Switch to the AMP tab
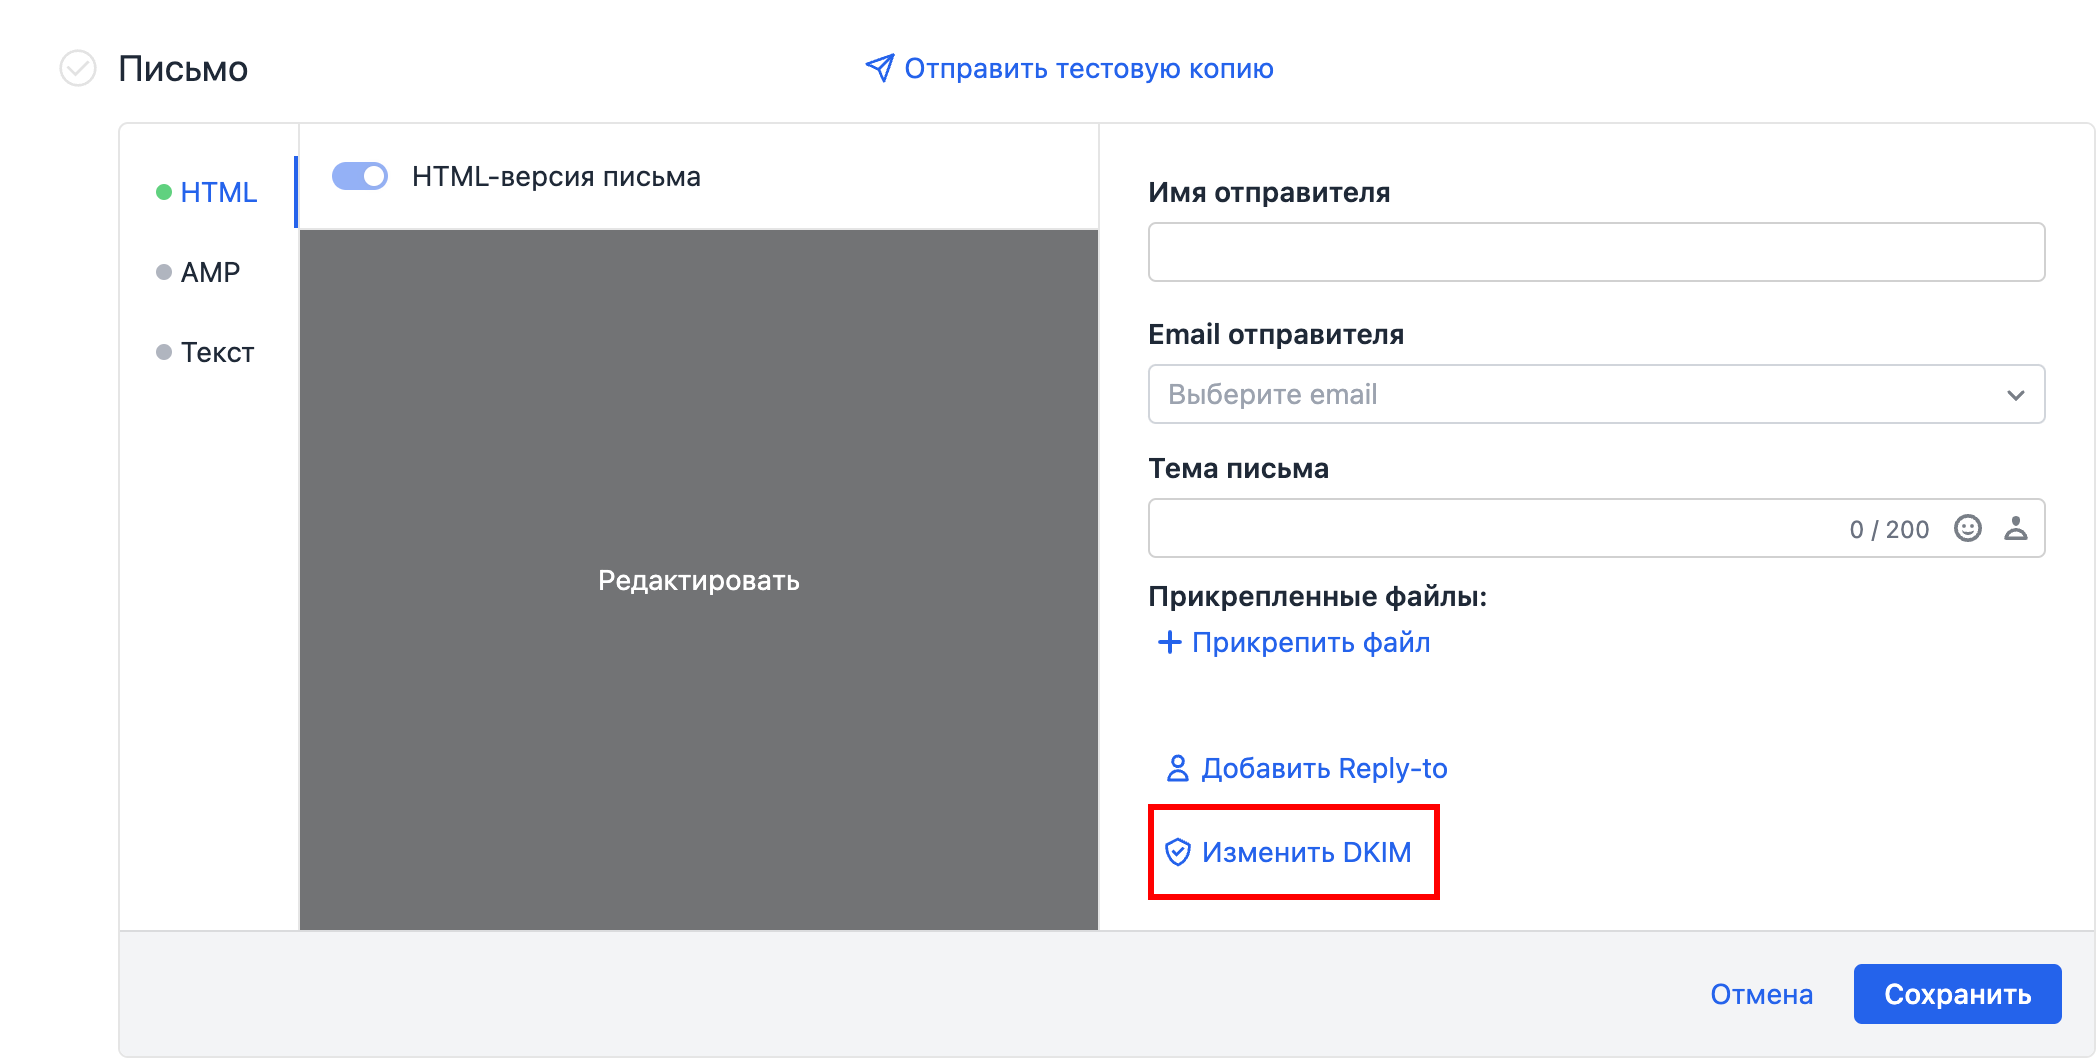Screen dimensions: 2100x1064 [x=209, y=270]
